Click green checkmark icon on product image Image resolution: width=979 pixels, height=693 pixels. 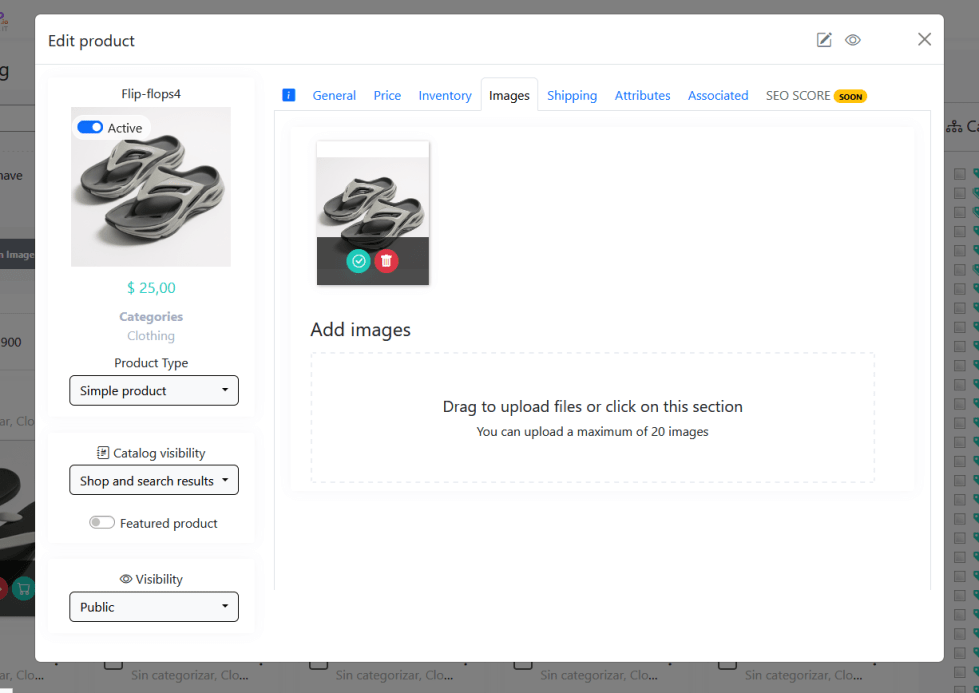(x=358, y=261)
